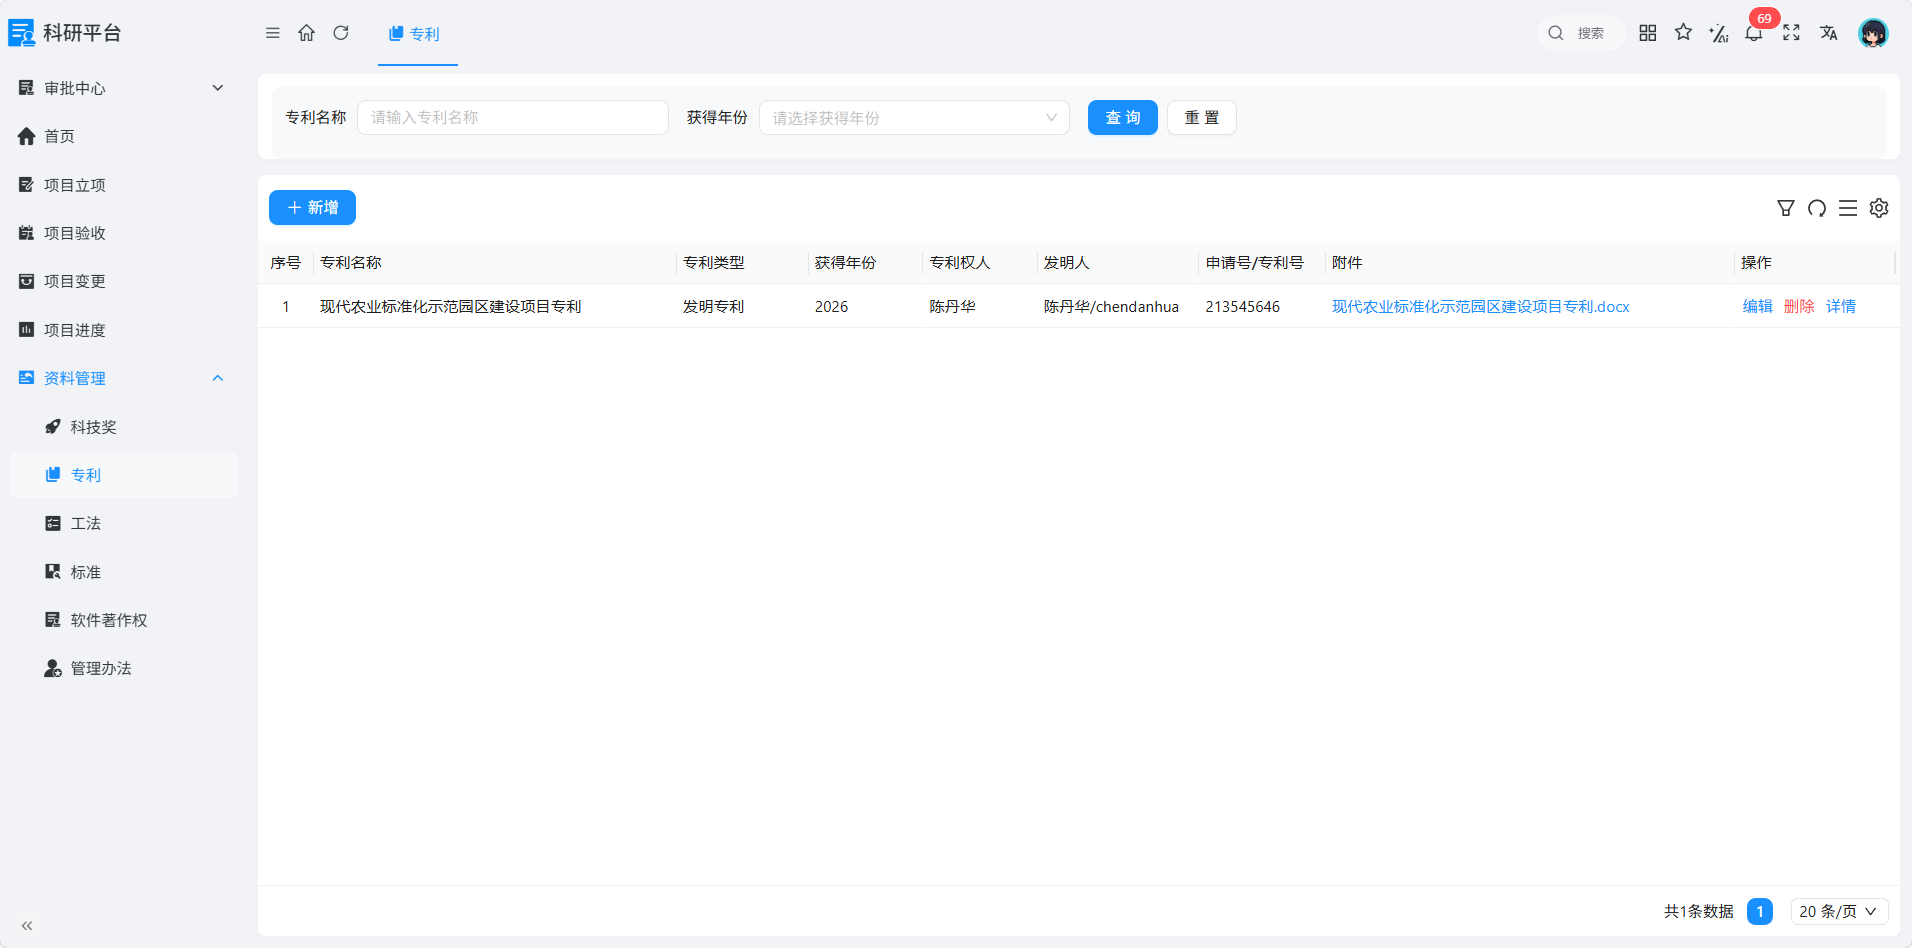Image resolution: width=1912 pixels, height=948 pixels.
Task: Click the refresh icon beside home
Action: tap(341, 33)
